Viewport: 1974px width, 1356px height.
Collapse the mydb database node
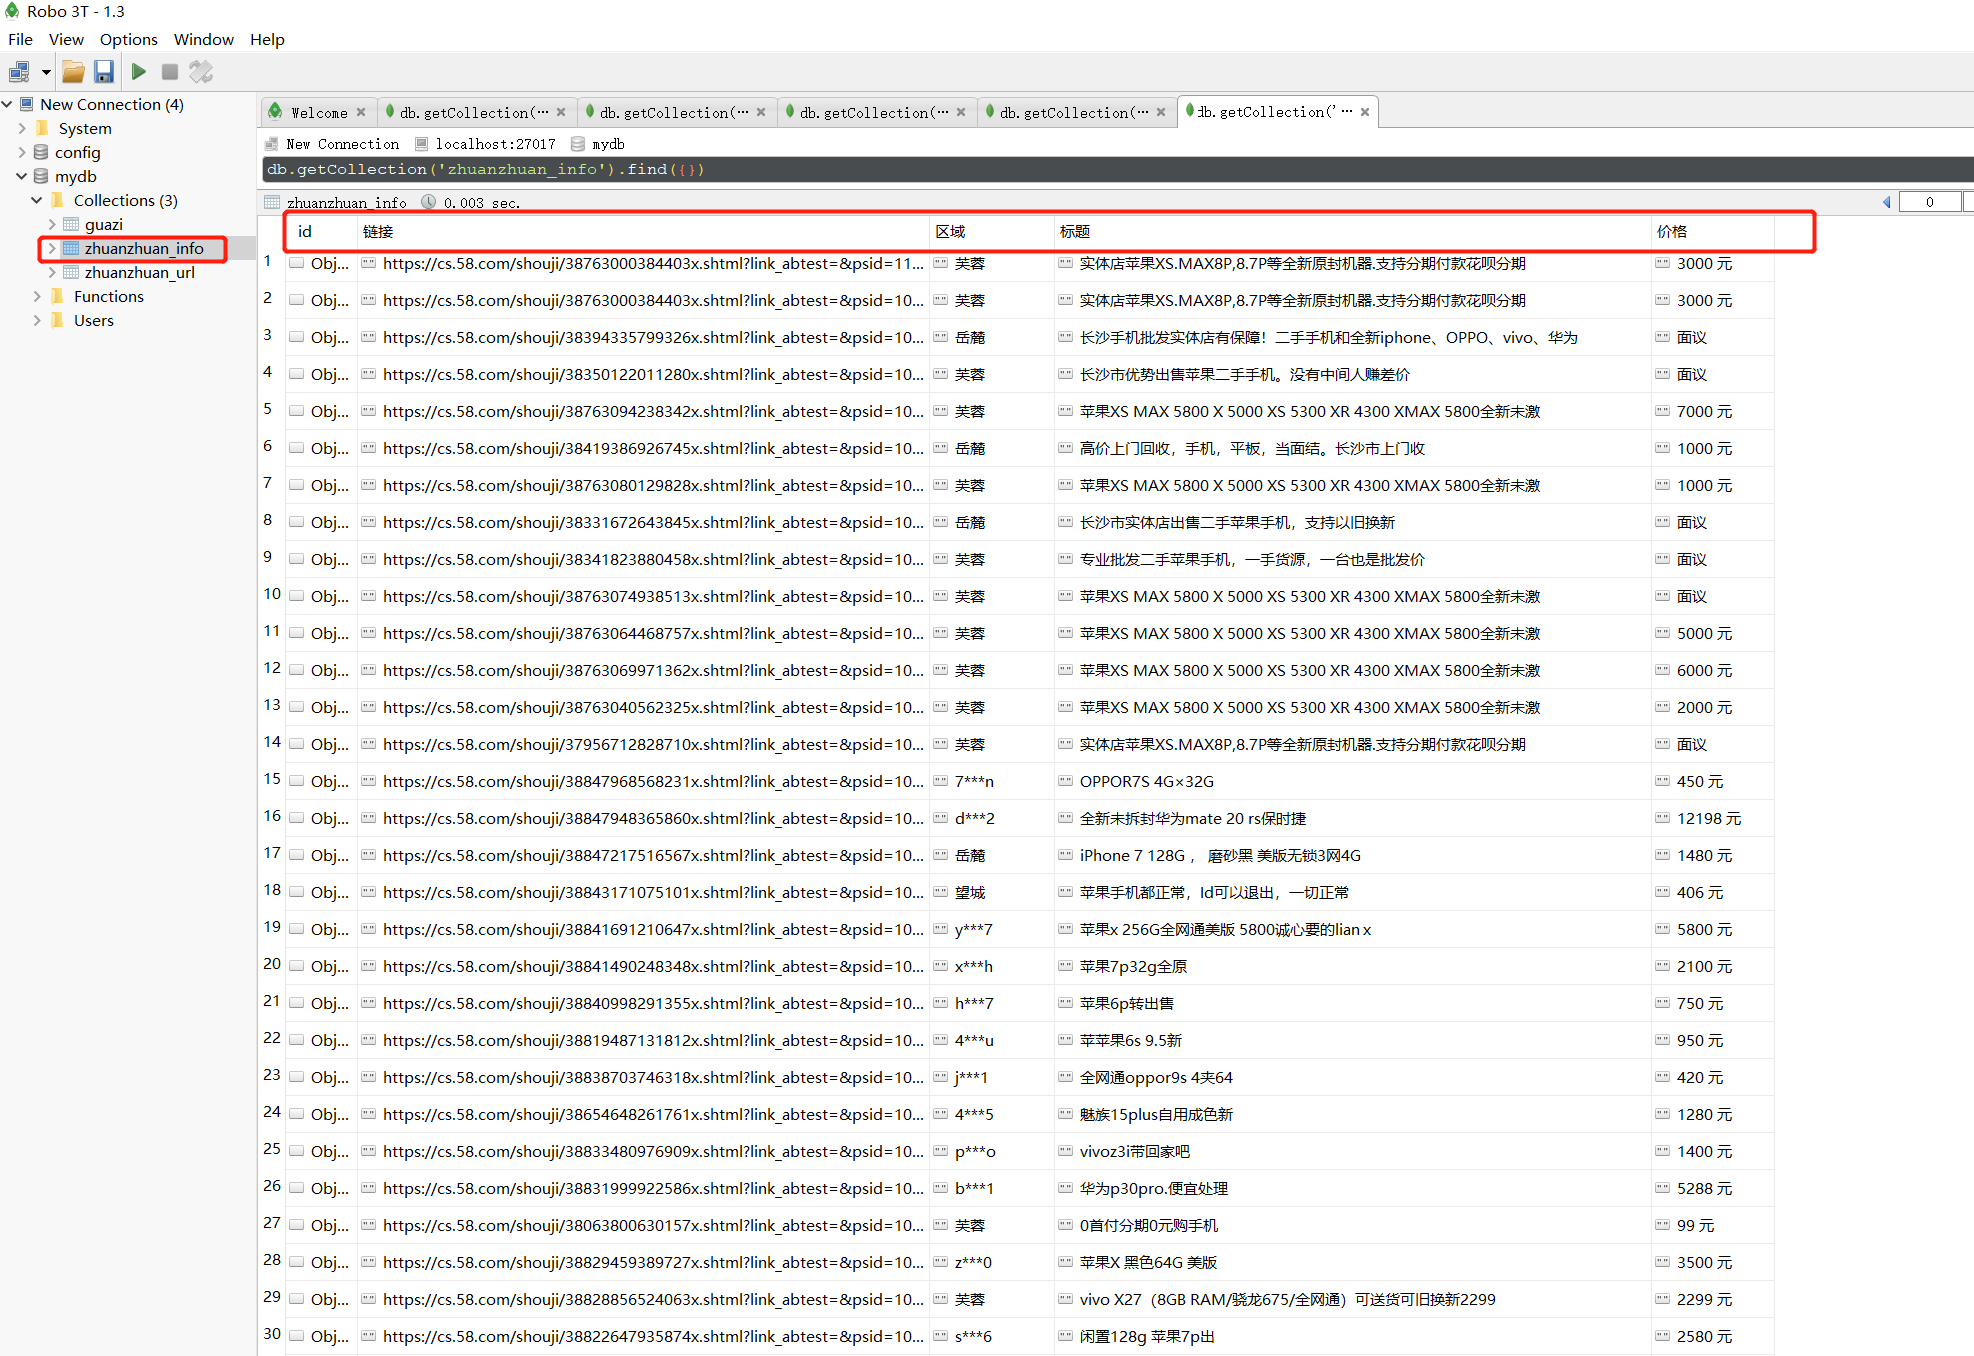22,176
